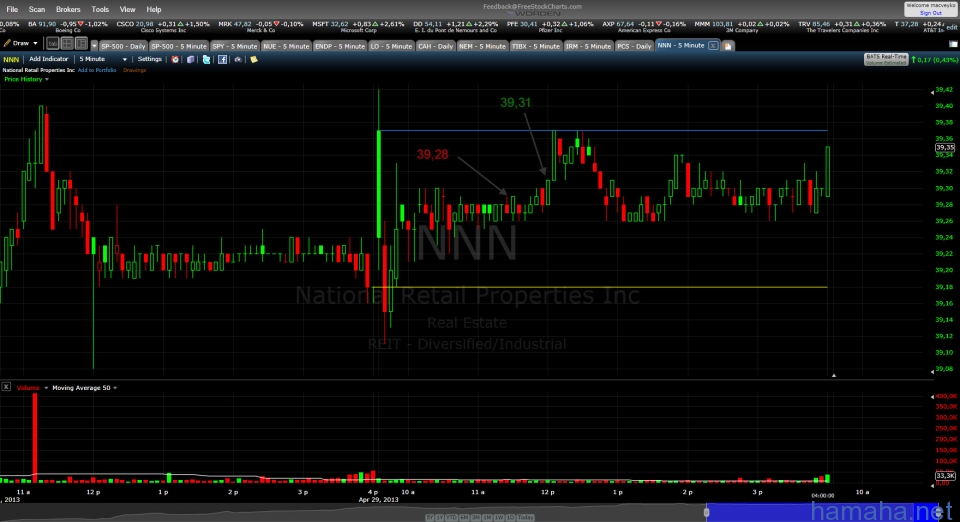The height and width of the screenshot is (522, 960).
Task: Open the File menu
Action: (12, 9)
